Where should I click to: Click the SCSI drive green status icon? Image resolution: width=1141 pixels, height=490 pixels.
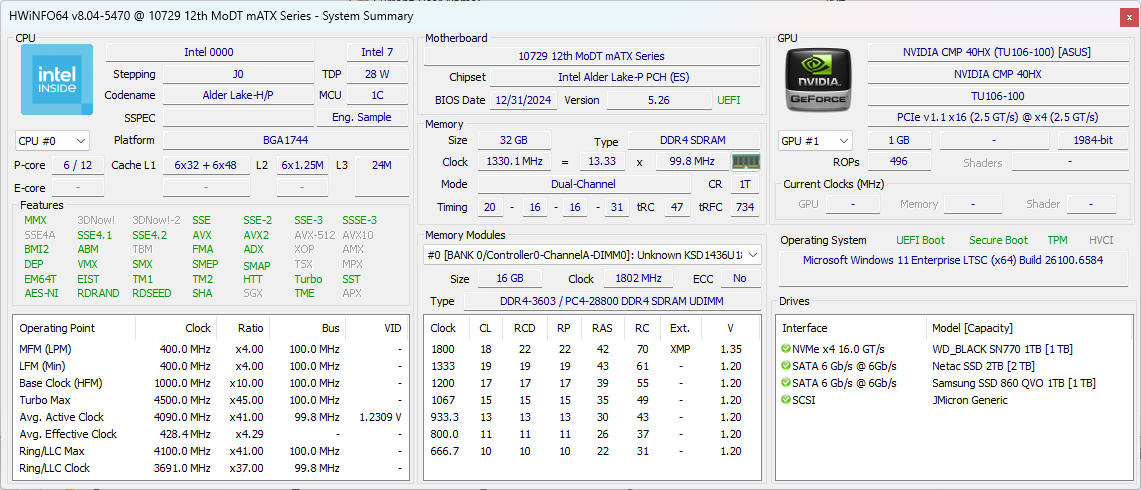point(786,400)
